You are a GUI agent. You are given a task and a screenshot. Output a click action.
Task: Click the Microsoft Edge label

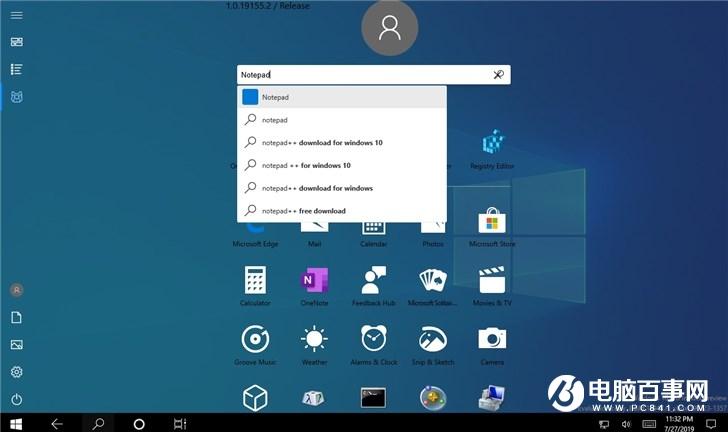(x=255, y=244)
